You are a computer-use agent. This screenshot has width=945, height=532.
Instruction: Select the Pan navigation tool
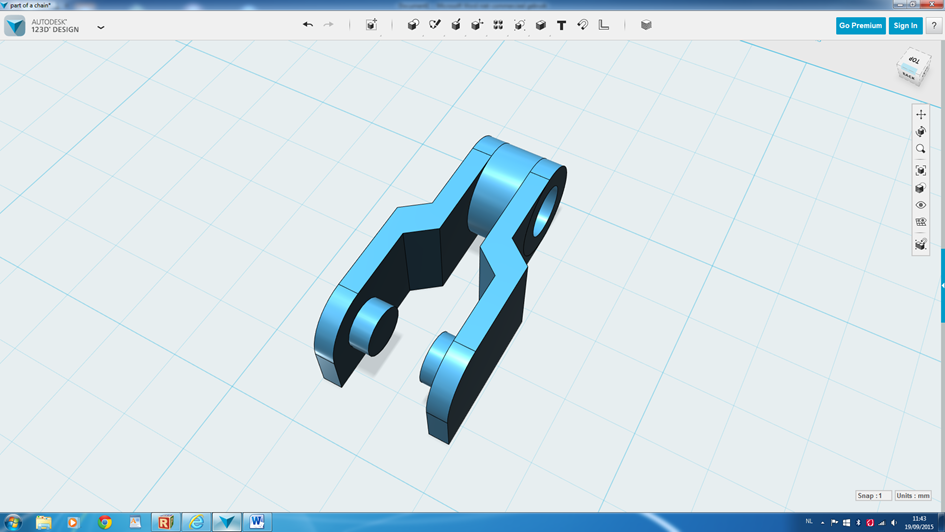[x=920, y=114]
